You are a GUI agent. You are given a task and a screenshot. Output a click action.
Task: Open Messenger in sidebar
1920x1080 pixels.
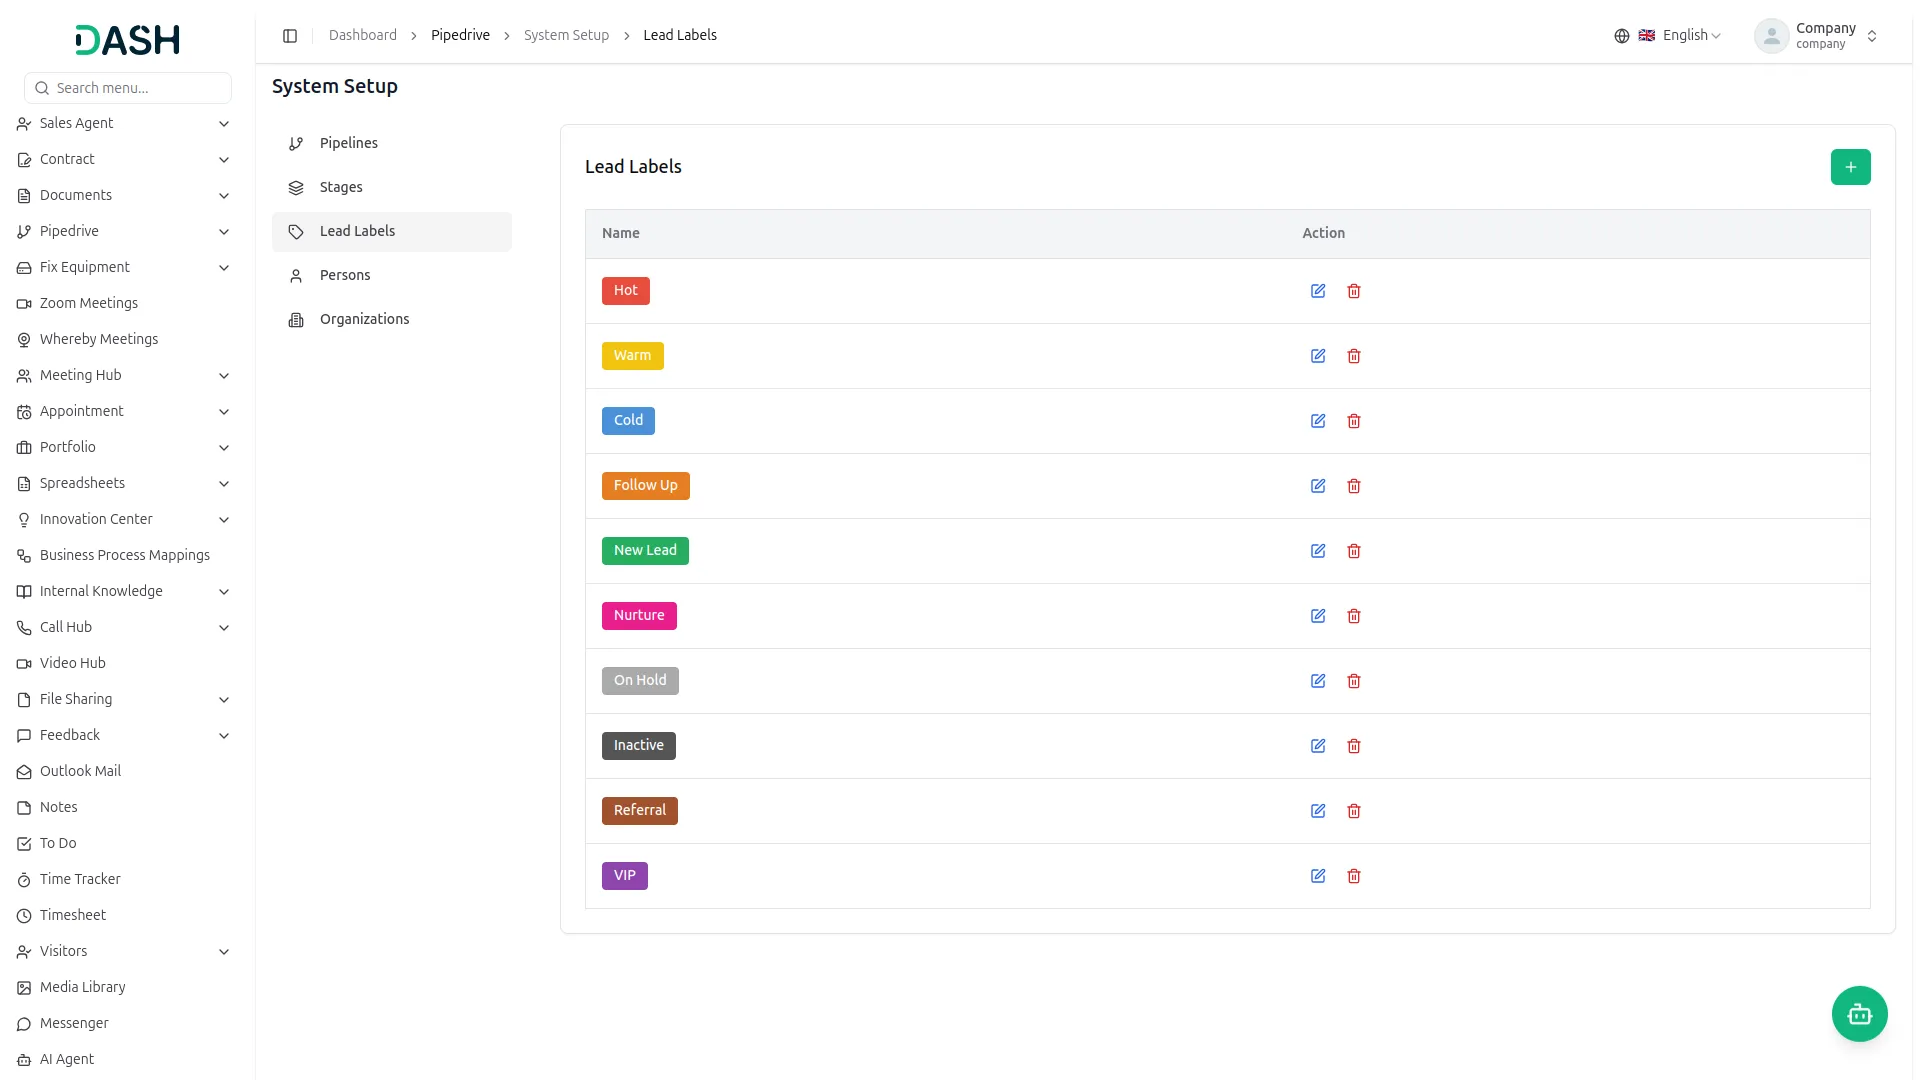click(124, 1023)
